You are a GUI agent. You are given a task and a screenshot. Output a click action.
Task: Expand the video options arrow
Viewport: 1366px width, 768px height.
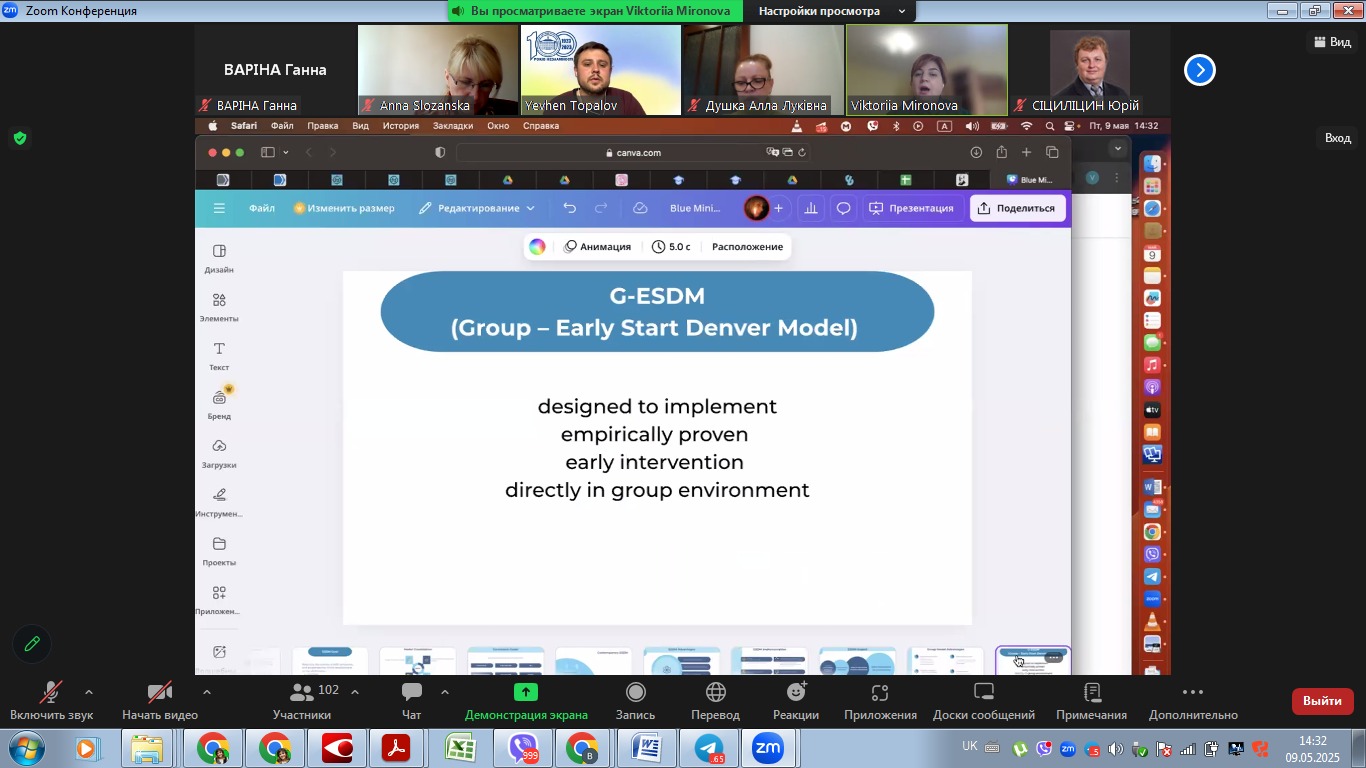(x=207, y=692)
